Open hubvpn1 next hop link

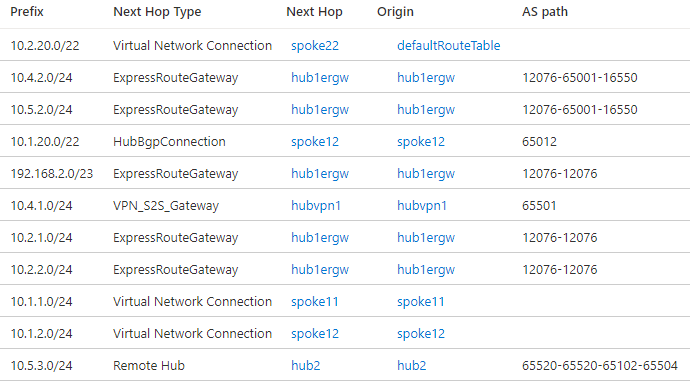[316, 206]
